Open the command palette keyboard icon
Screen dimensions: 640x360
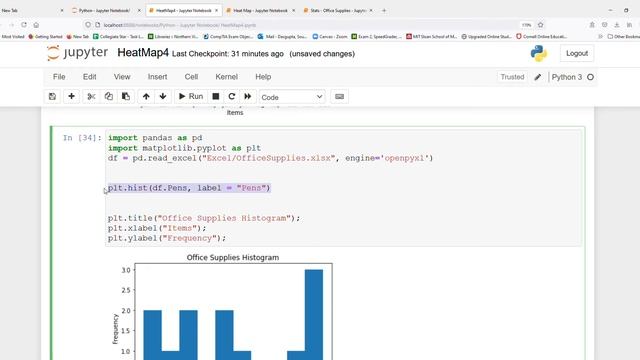[339, 97]
